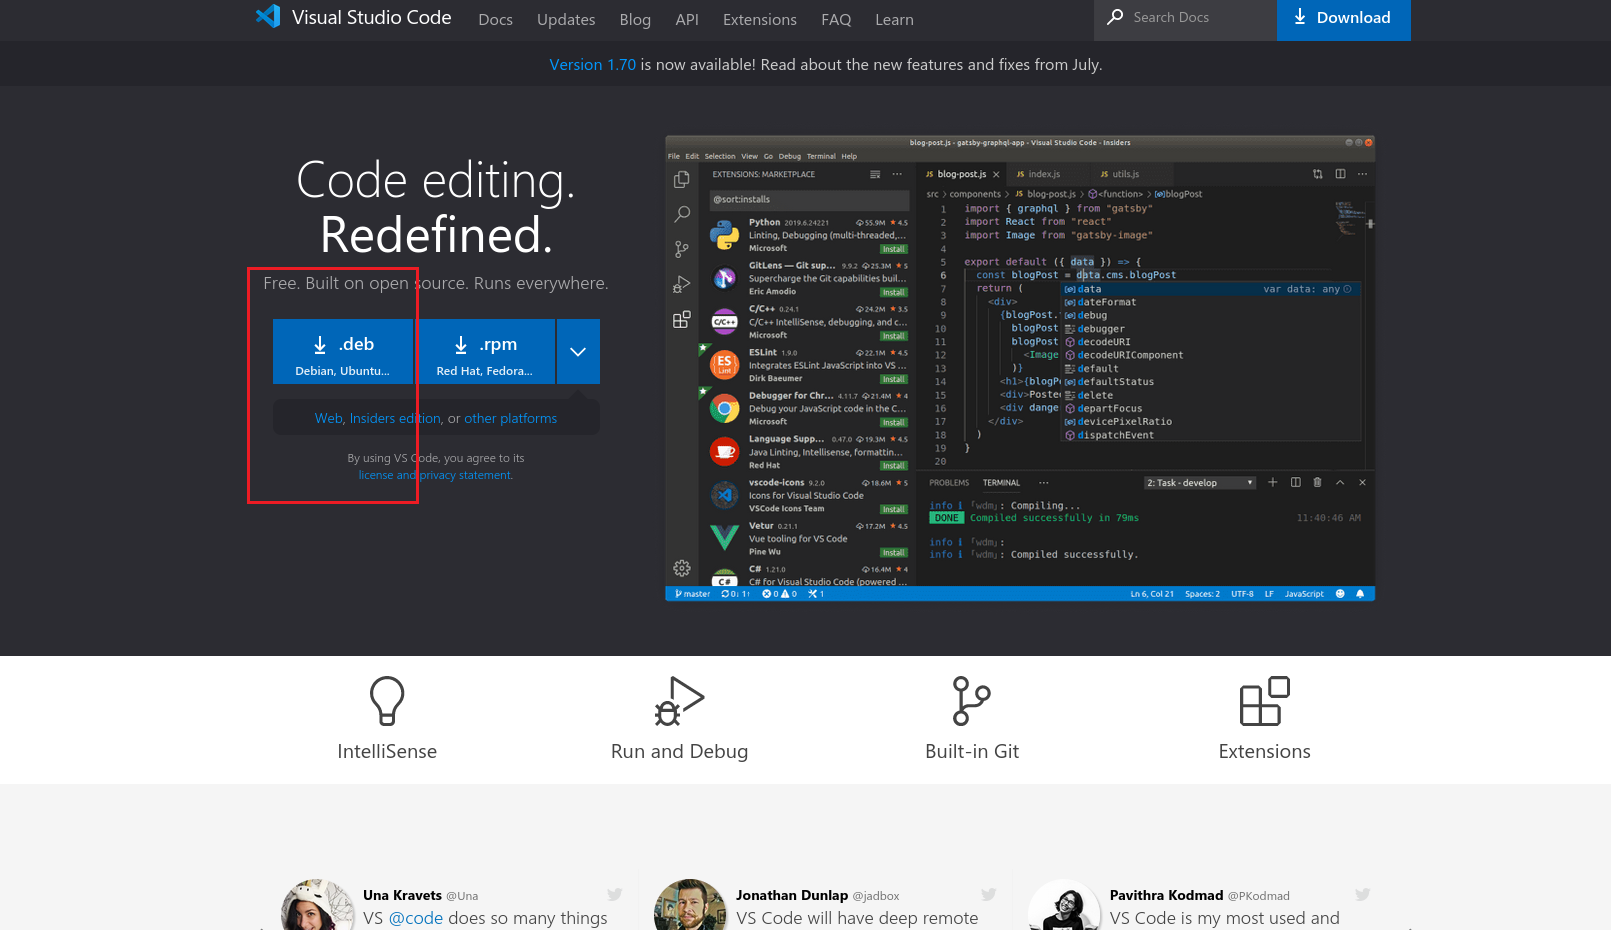Open the Search view in the activity bar
The image size is (1611, 930).
[x=682, y=214]
